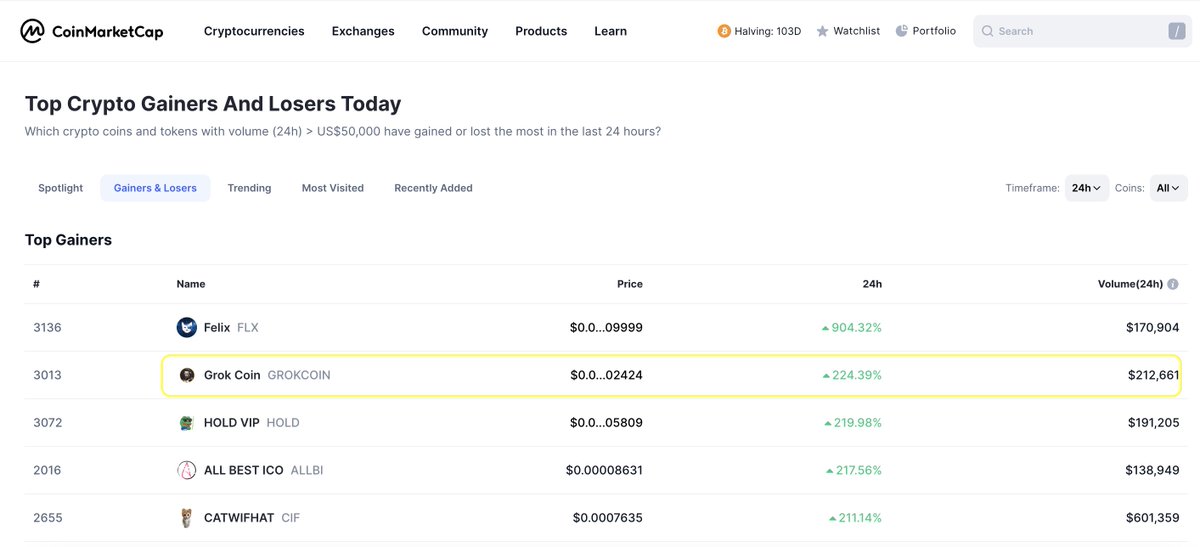The image size is (1200, 547).
Task: Click the Bitcoin halving countdown icon
Action: click(724, 31)
